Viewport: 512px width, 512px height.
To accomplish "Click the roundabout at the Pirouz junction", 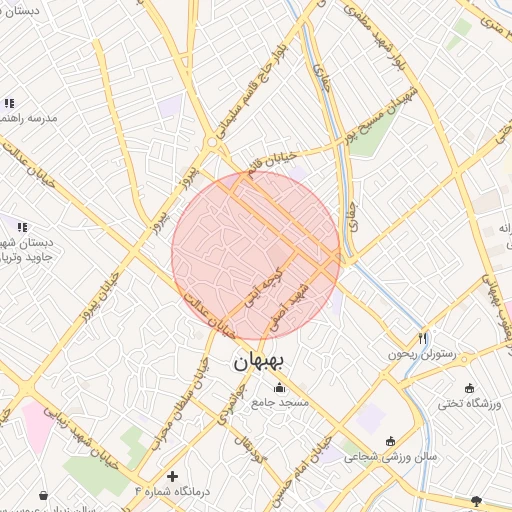I will pyautogui.click(x=212, y=142).
